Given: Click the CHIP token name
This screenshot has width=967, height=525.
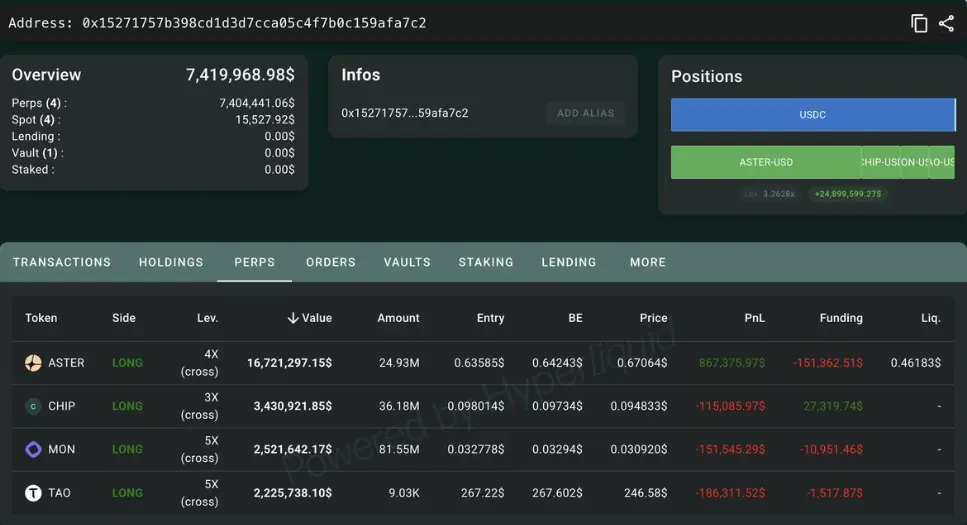Looking at the screenshot, I should 62,406.
